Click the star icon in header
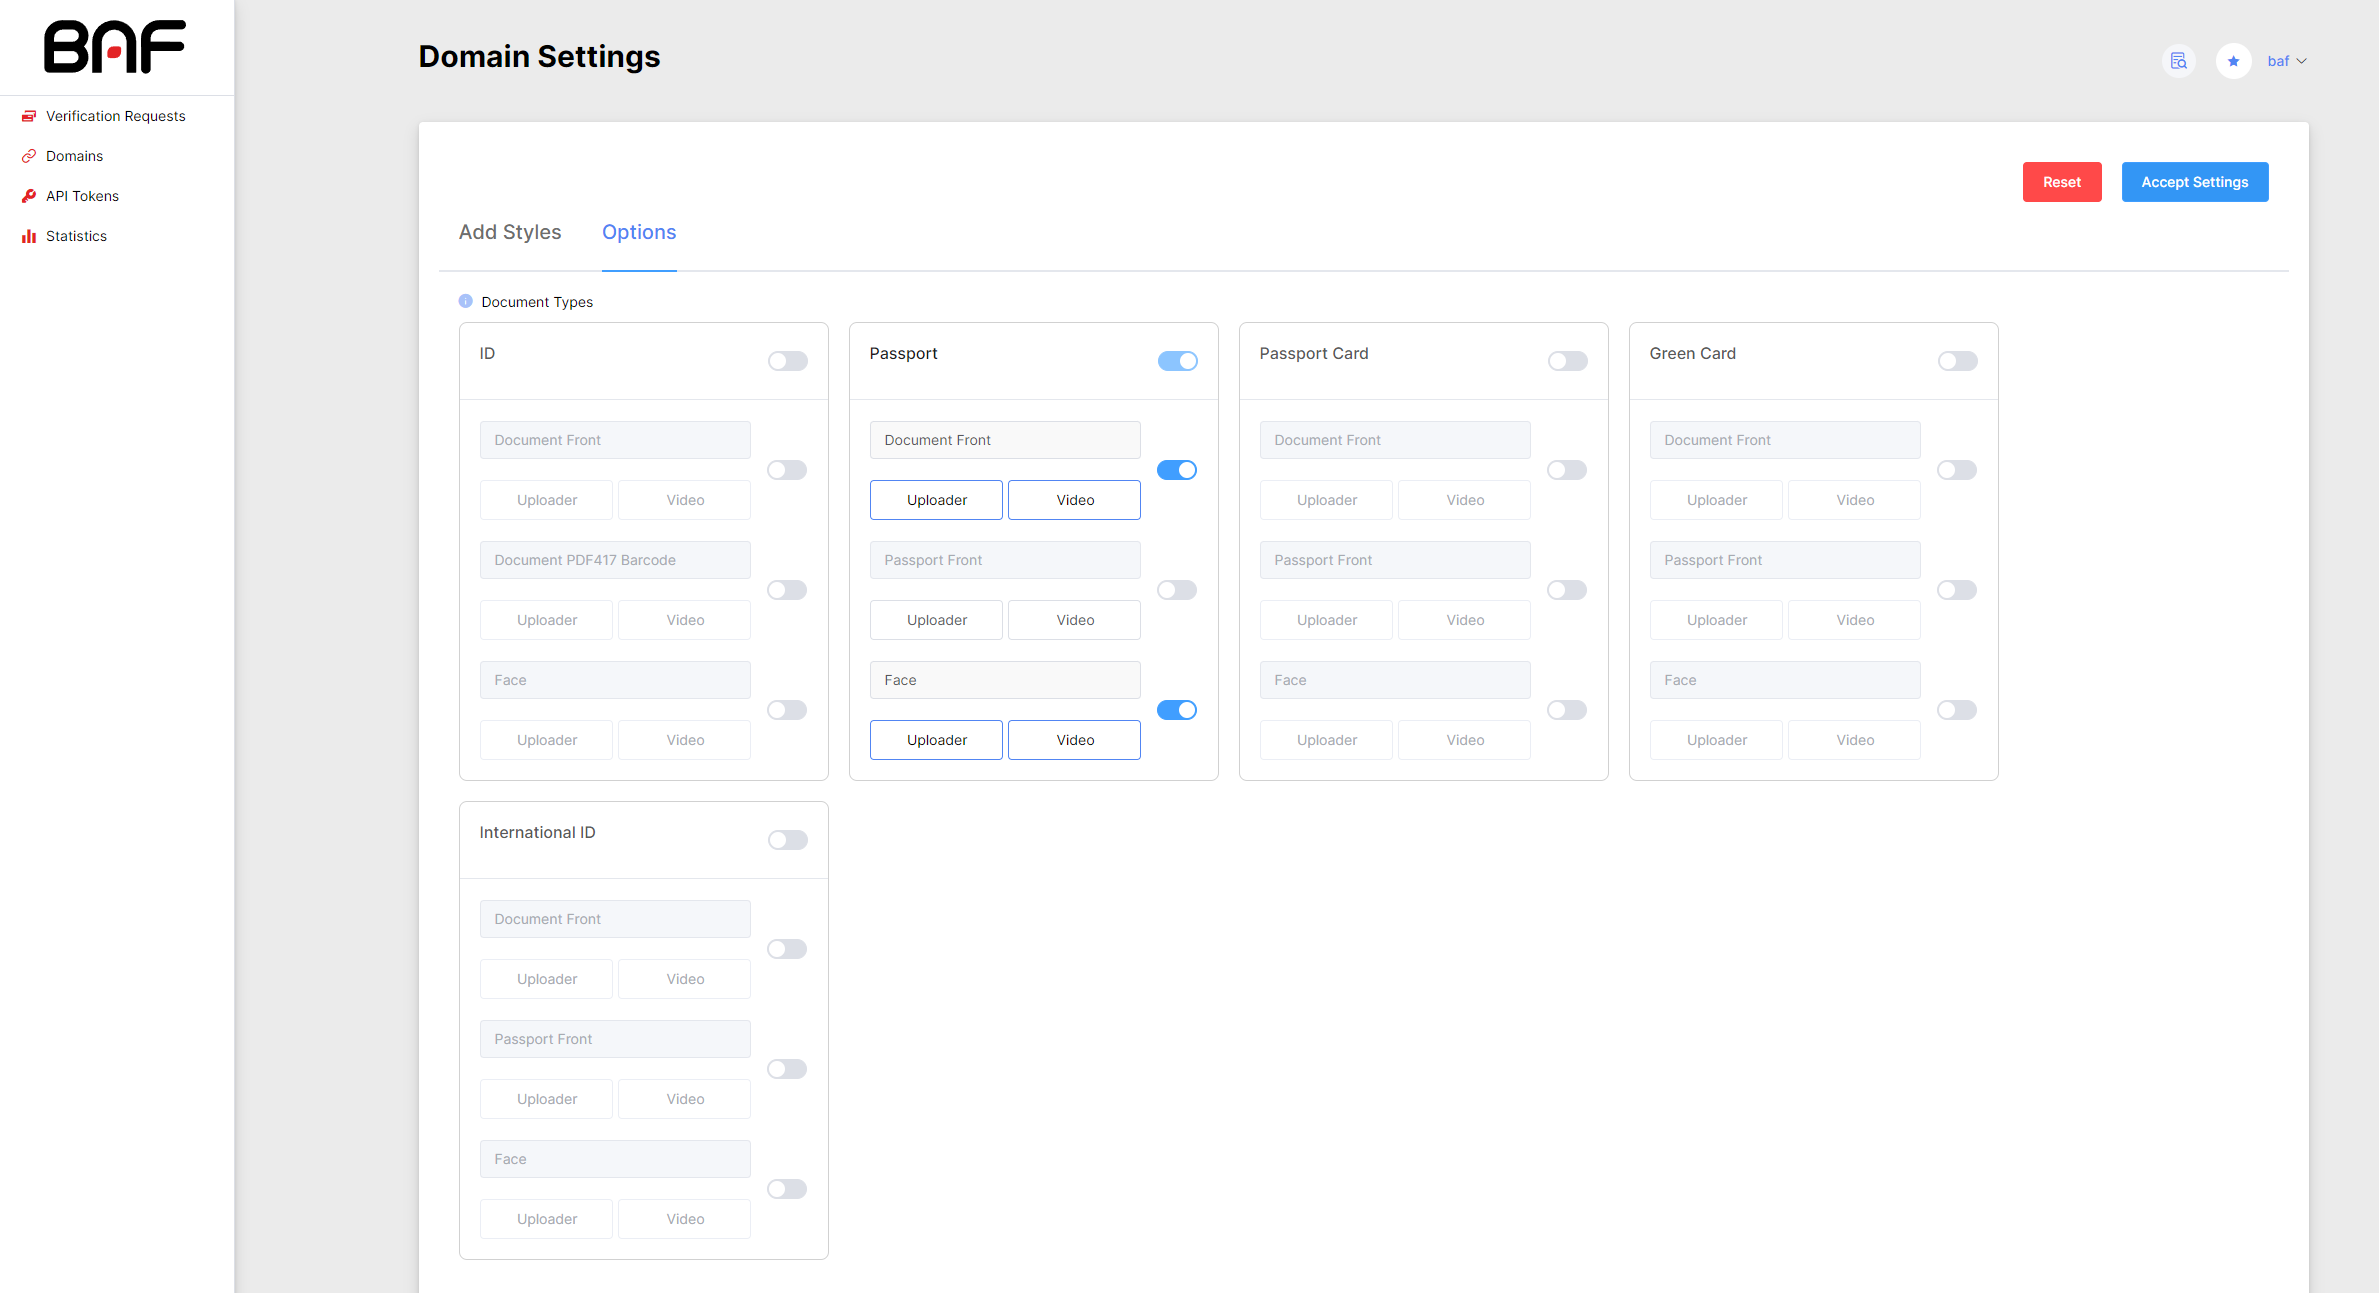 (2233, 61)
